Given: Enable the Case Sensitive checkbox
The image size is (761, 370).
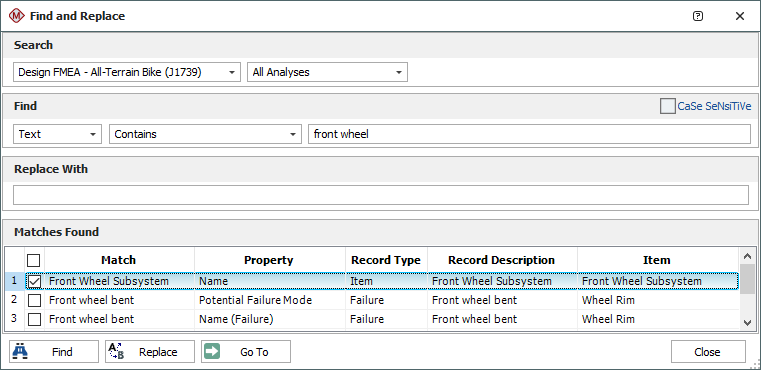Looking at the screenshot, I should [x=668, y=106].
